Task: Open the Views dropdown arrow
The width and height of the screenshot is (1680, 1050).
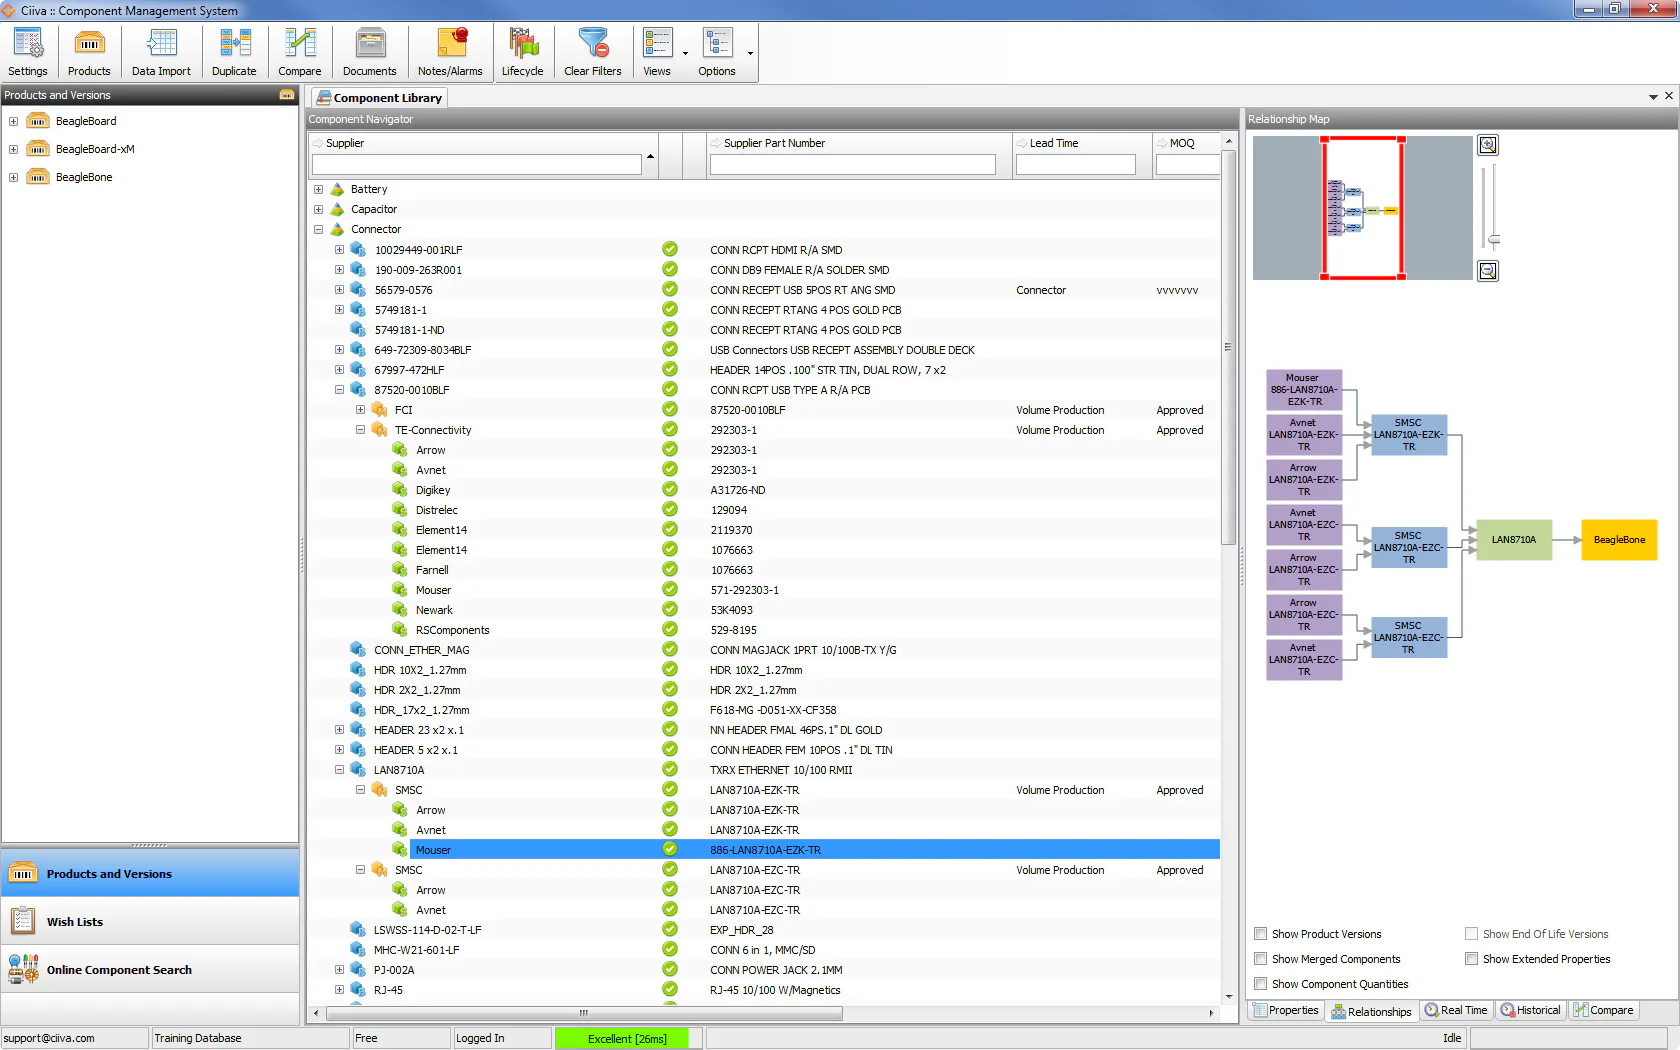Action: pos(685,54)
